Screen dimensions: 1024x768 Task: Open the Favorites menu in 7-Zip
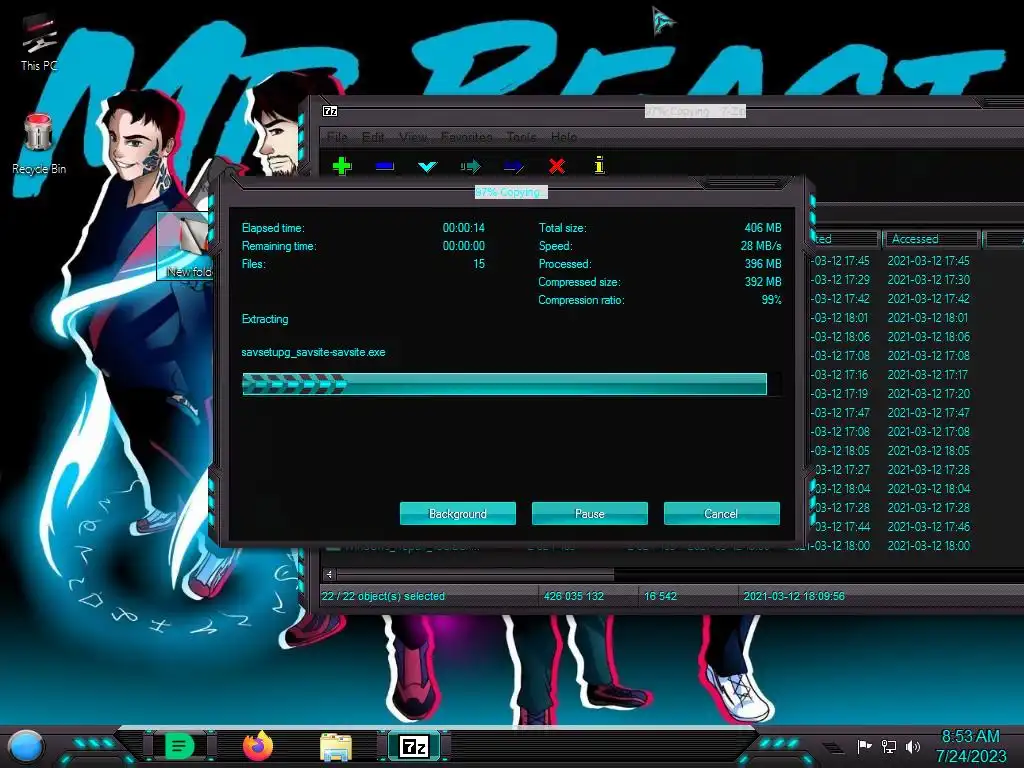pos(466,137)
